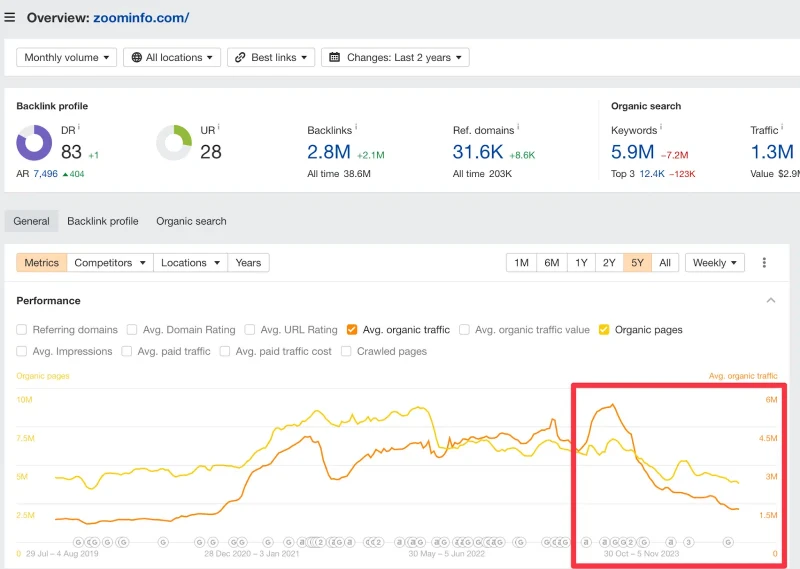This screenshot has width=800, height=569.
Task: Open the 1.3M traffic value
Action: (x=772, y=152)
